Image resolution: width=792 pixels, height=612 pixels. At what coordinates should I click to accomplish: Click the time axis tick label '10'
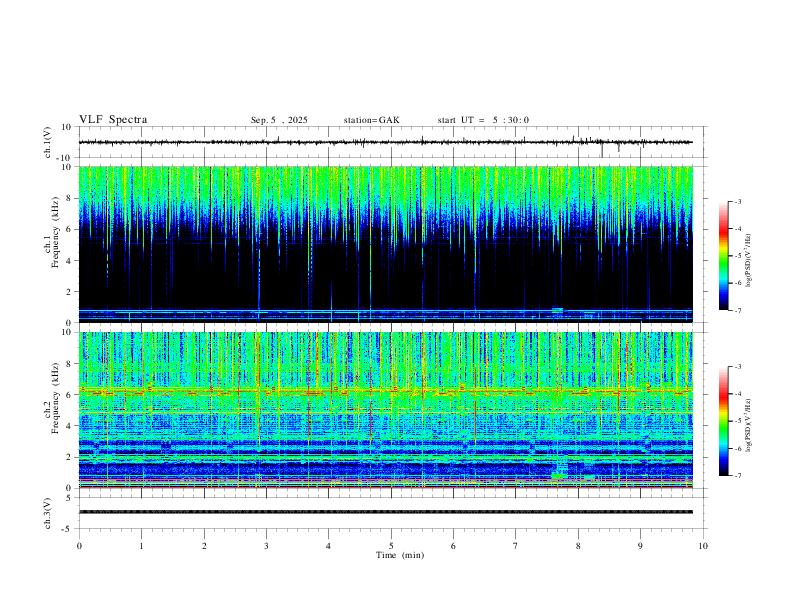pyautogui.click(x=703, y=546)
